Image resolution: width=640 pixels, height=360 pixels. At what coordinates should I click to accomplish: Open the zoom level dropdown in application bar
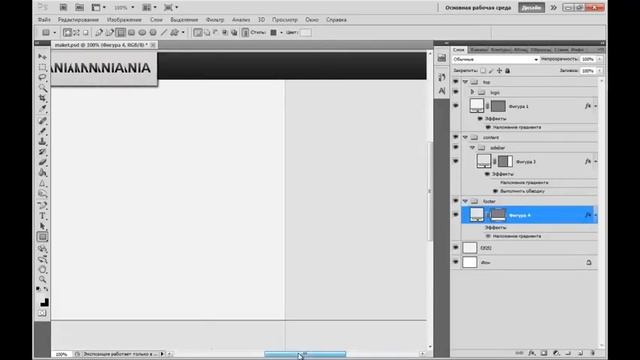click(123, 7)
